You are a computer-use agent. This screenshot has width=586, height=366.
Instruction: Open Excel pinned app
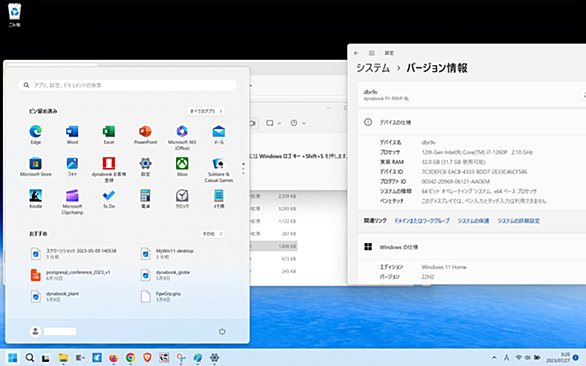109,135
